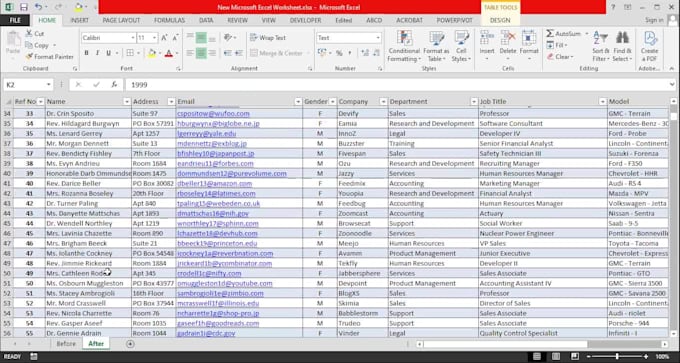680x363 pixels.
Task: Switch to INSERT ribbon tab
Action: pos(80,20)
